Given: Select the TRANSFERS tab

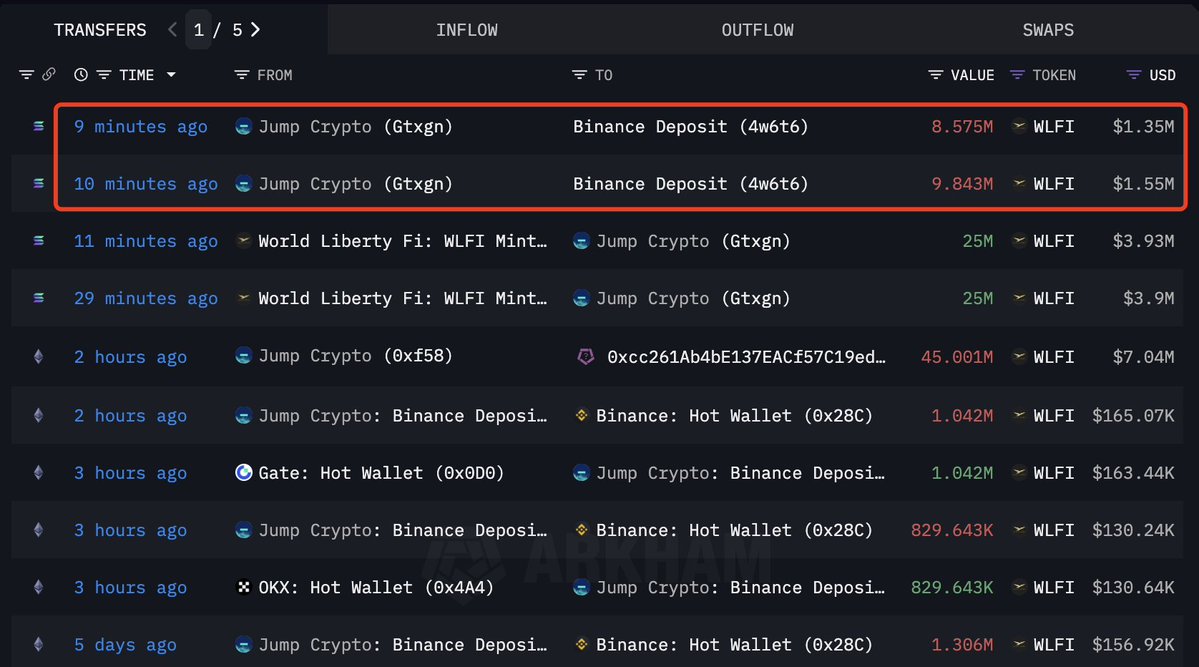Looking at the screenshot, I should coord(100,30).
